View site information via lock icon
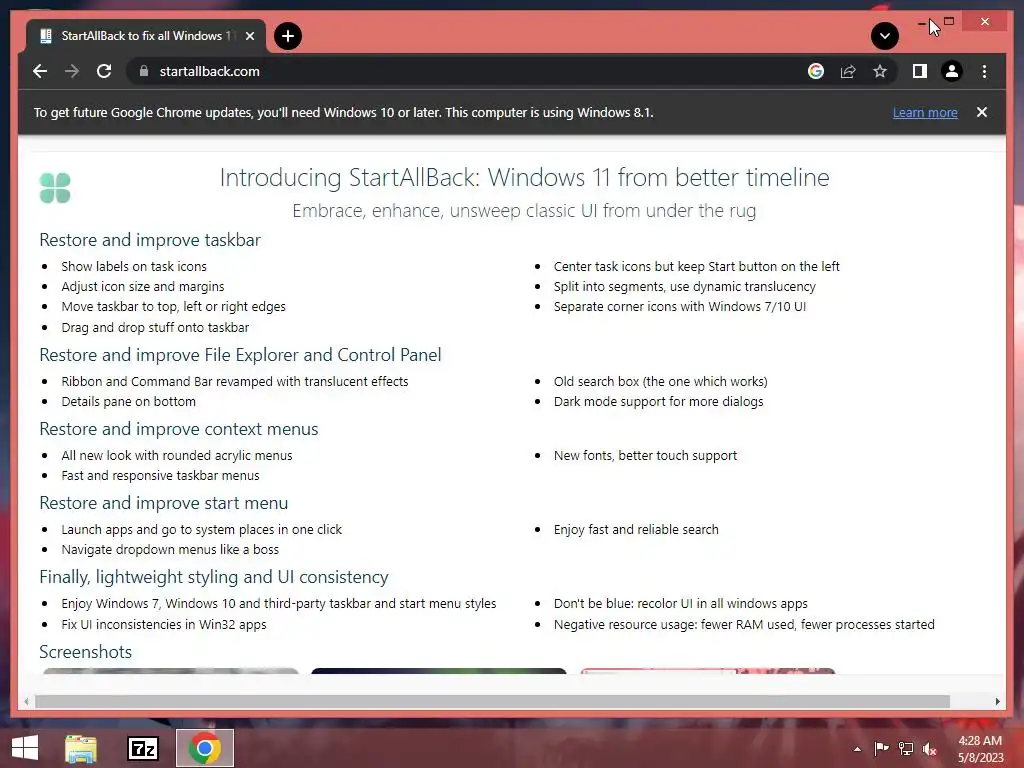 point(144,71)
